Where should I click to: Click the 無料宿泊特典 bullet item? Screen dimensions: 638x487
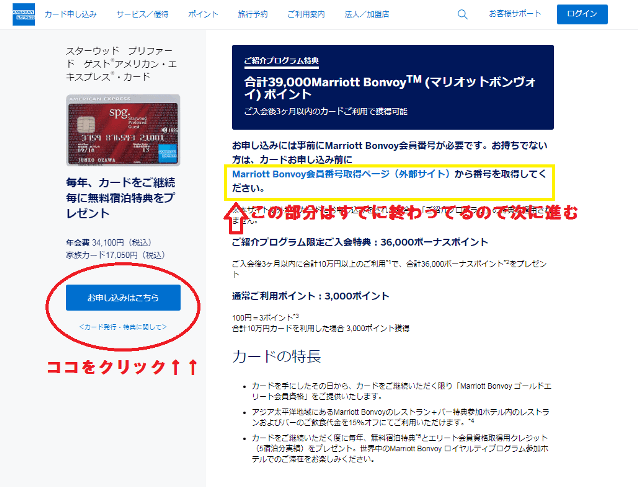coord(400,448)
